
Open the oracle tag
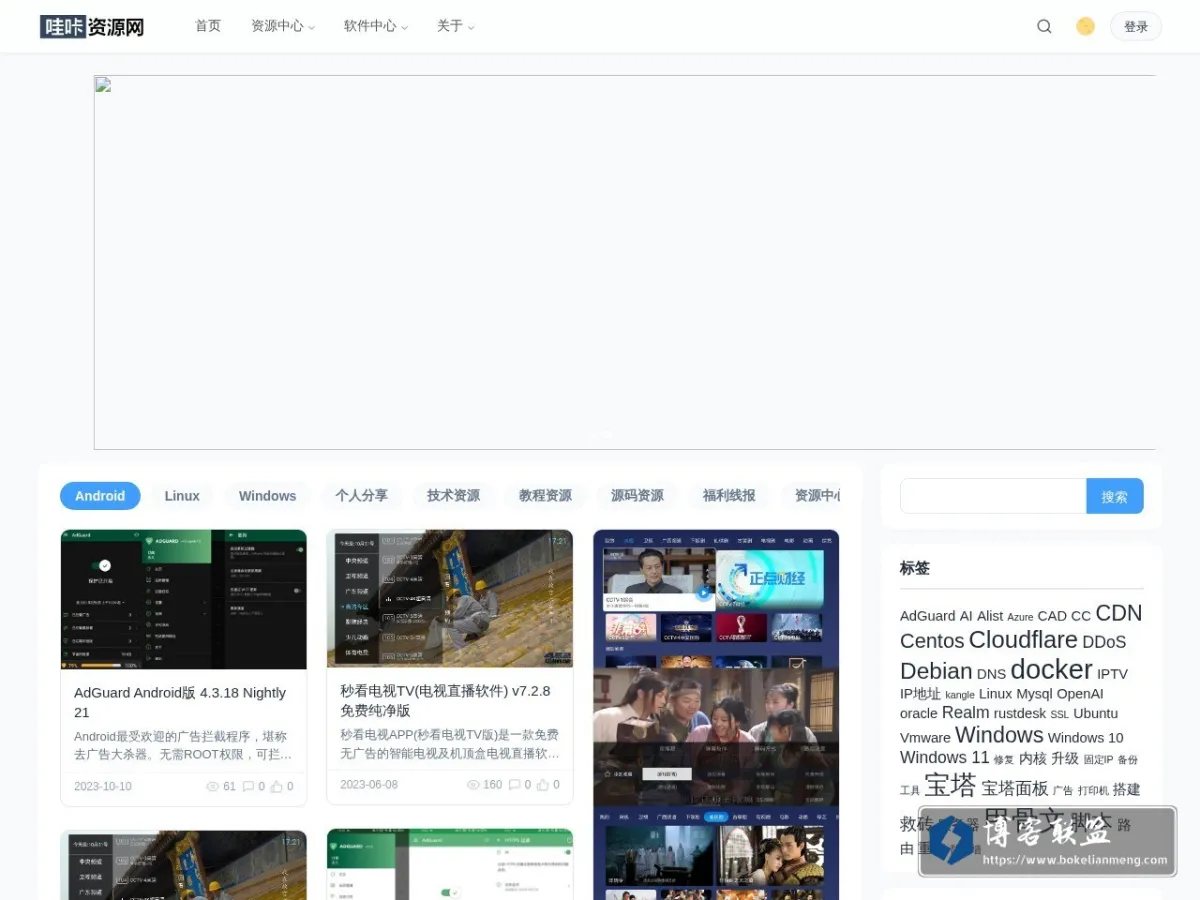[919, 714]
